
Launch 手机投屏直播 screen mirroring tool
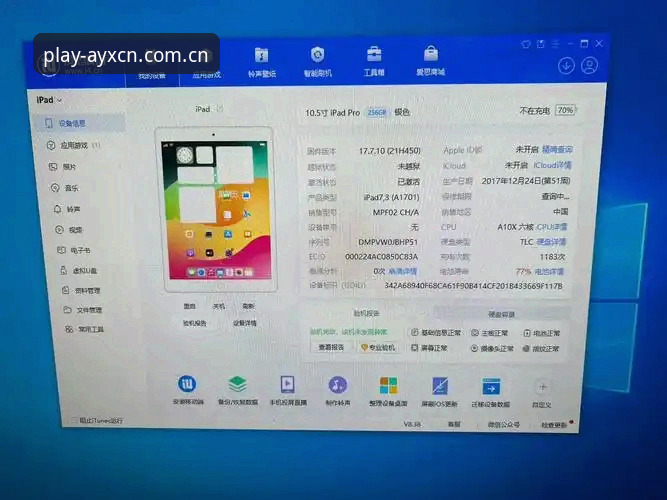point(288,390)
